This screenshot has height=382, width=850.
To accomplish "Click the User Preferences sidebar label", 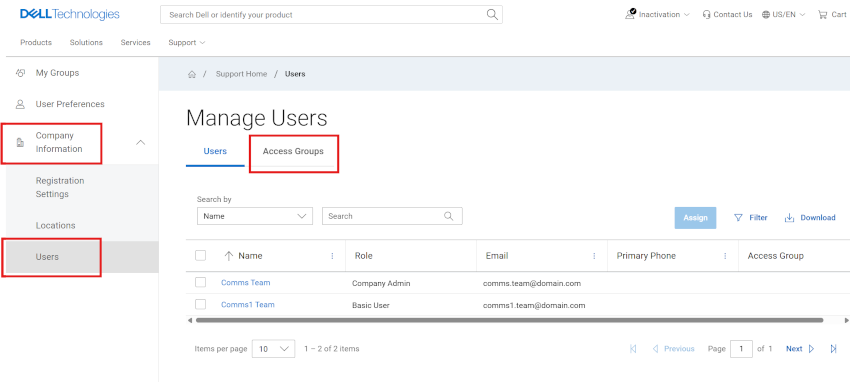I will click(x=70, y=104).
